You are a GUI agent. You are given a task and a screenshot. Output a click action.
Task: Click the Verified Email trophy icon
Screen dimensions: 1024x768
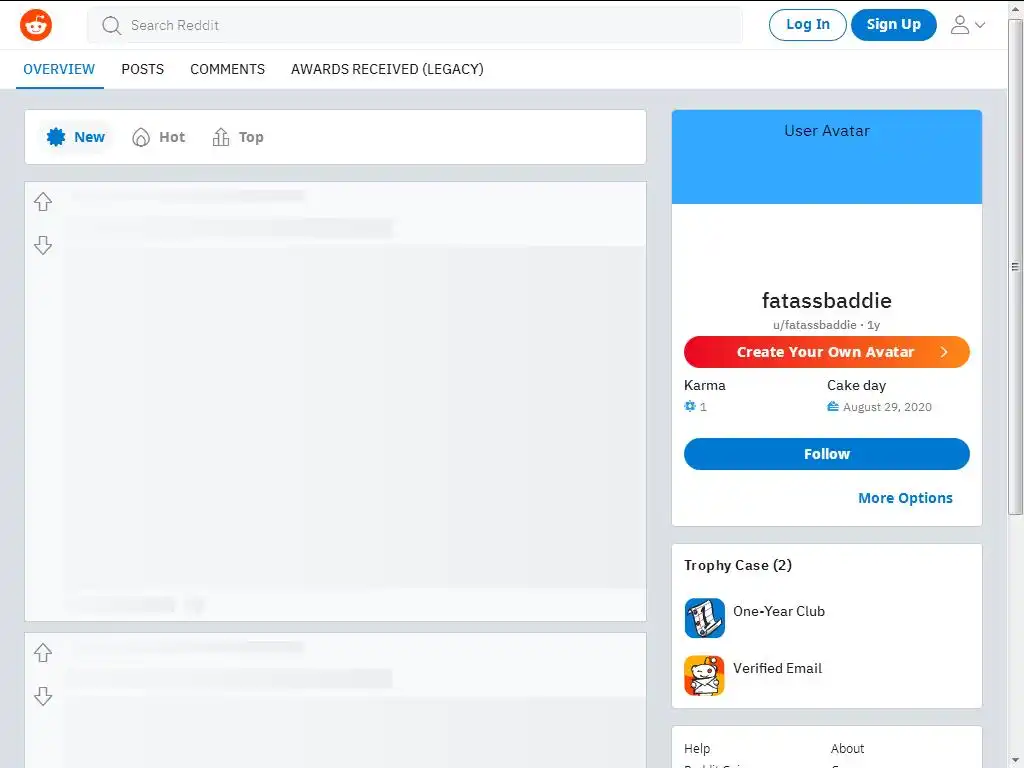pos(704,675)
